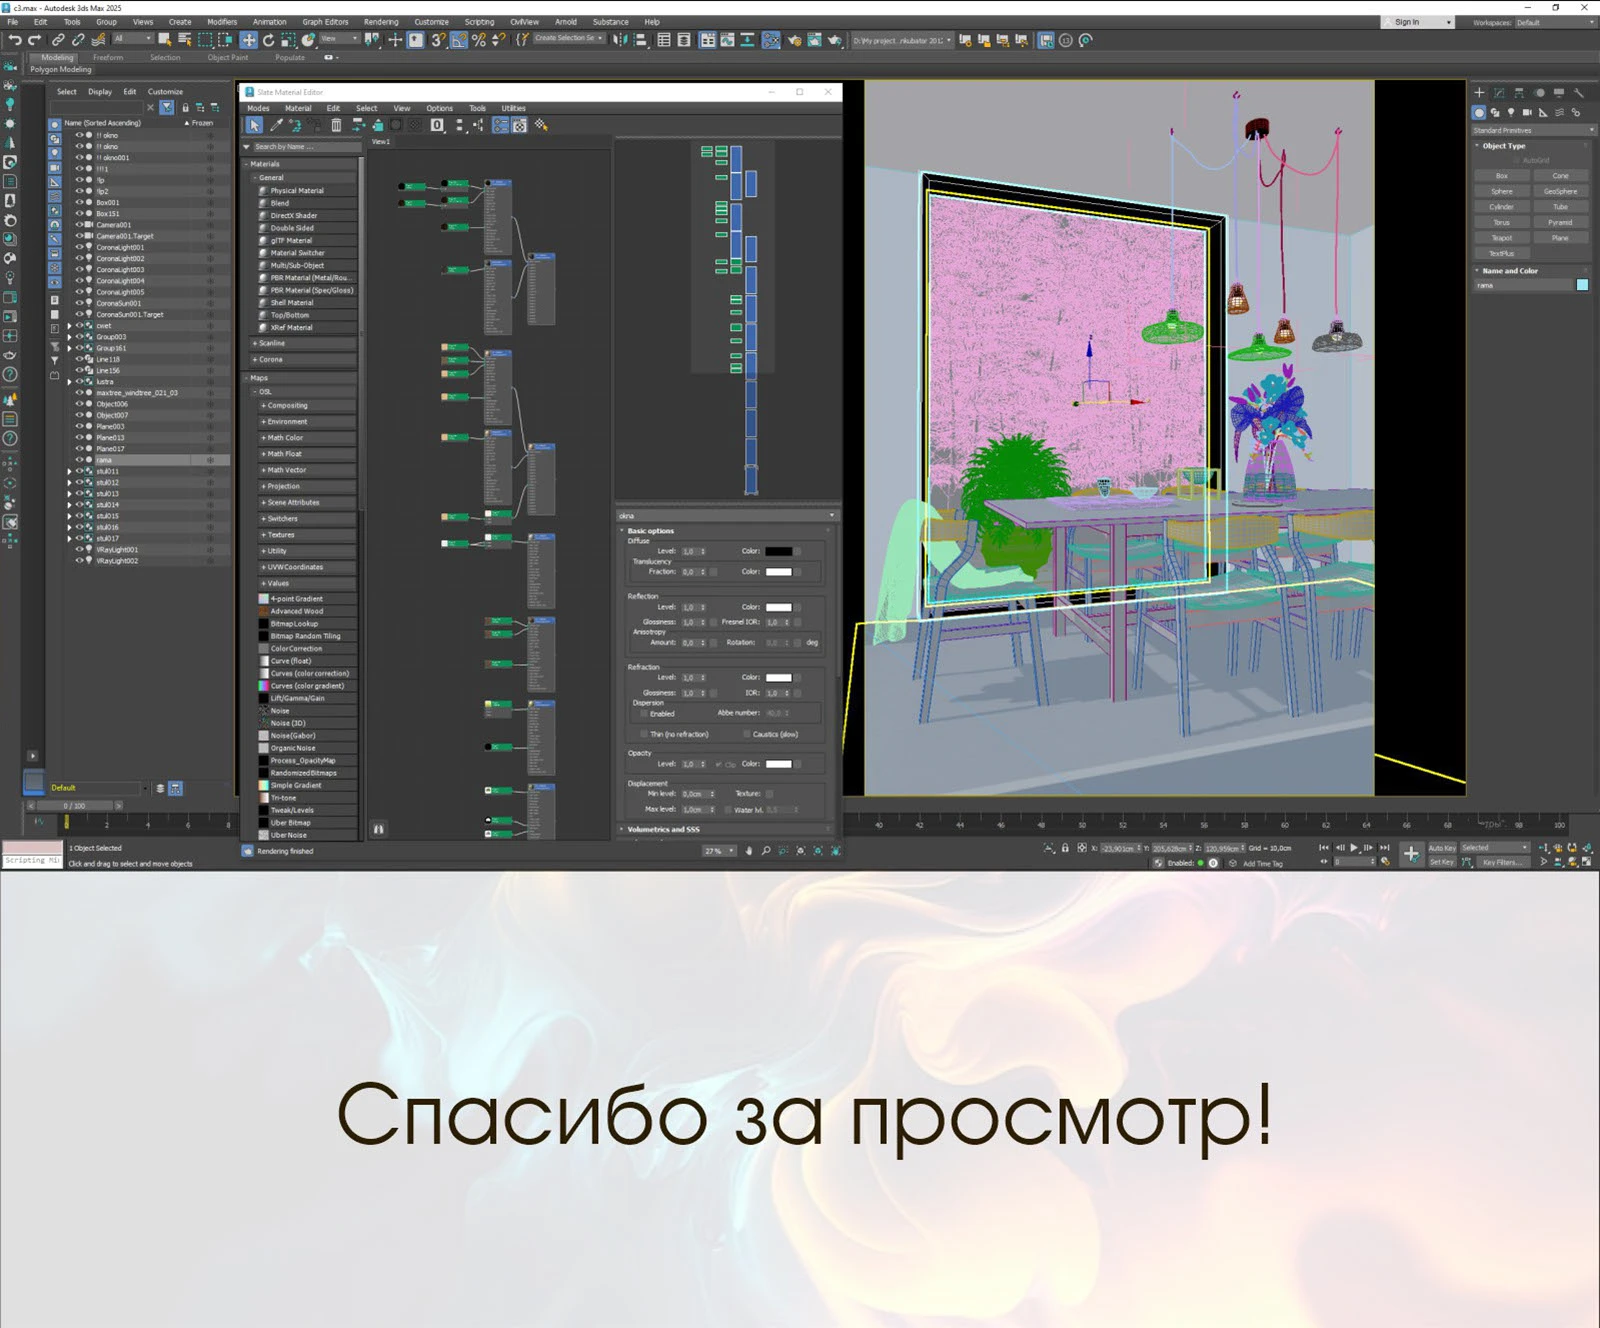1600x1328 pixels.
Task: Open the 27% zoom dropdown in Material Editor
Action: click(x=719, y=851)
